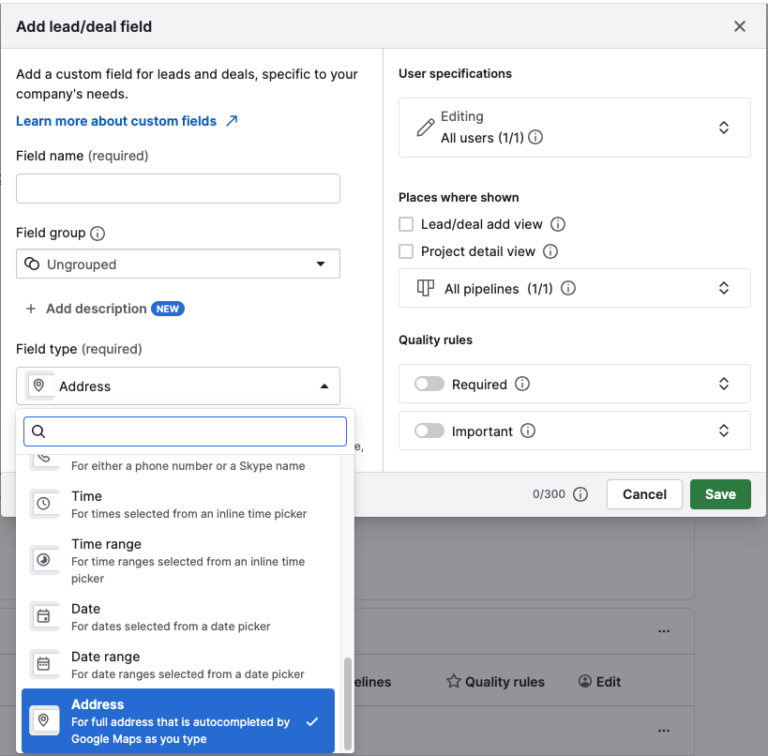Viewport: 768px width, 756px height.
Task: Click info icon next to Important
Action: click(528, 431)
